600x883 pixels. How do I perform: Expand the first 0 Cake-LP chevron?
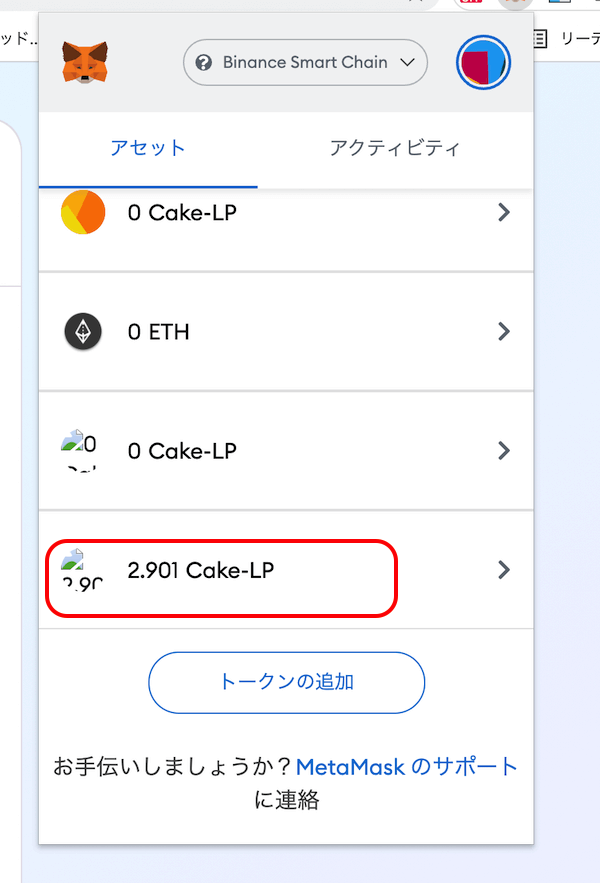[x=504, y=212]
